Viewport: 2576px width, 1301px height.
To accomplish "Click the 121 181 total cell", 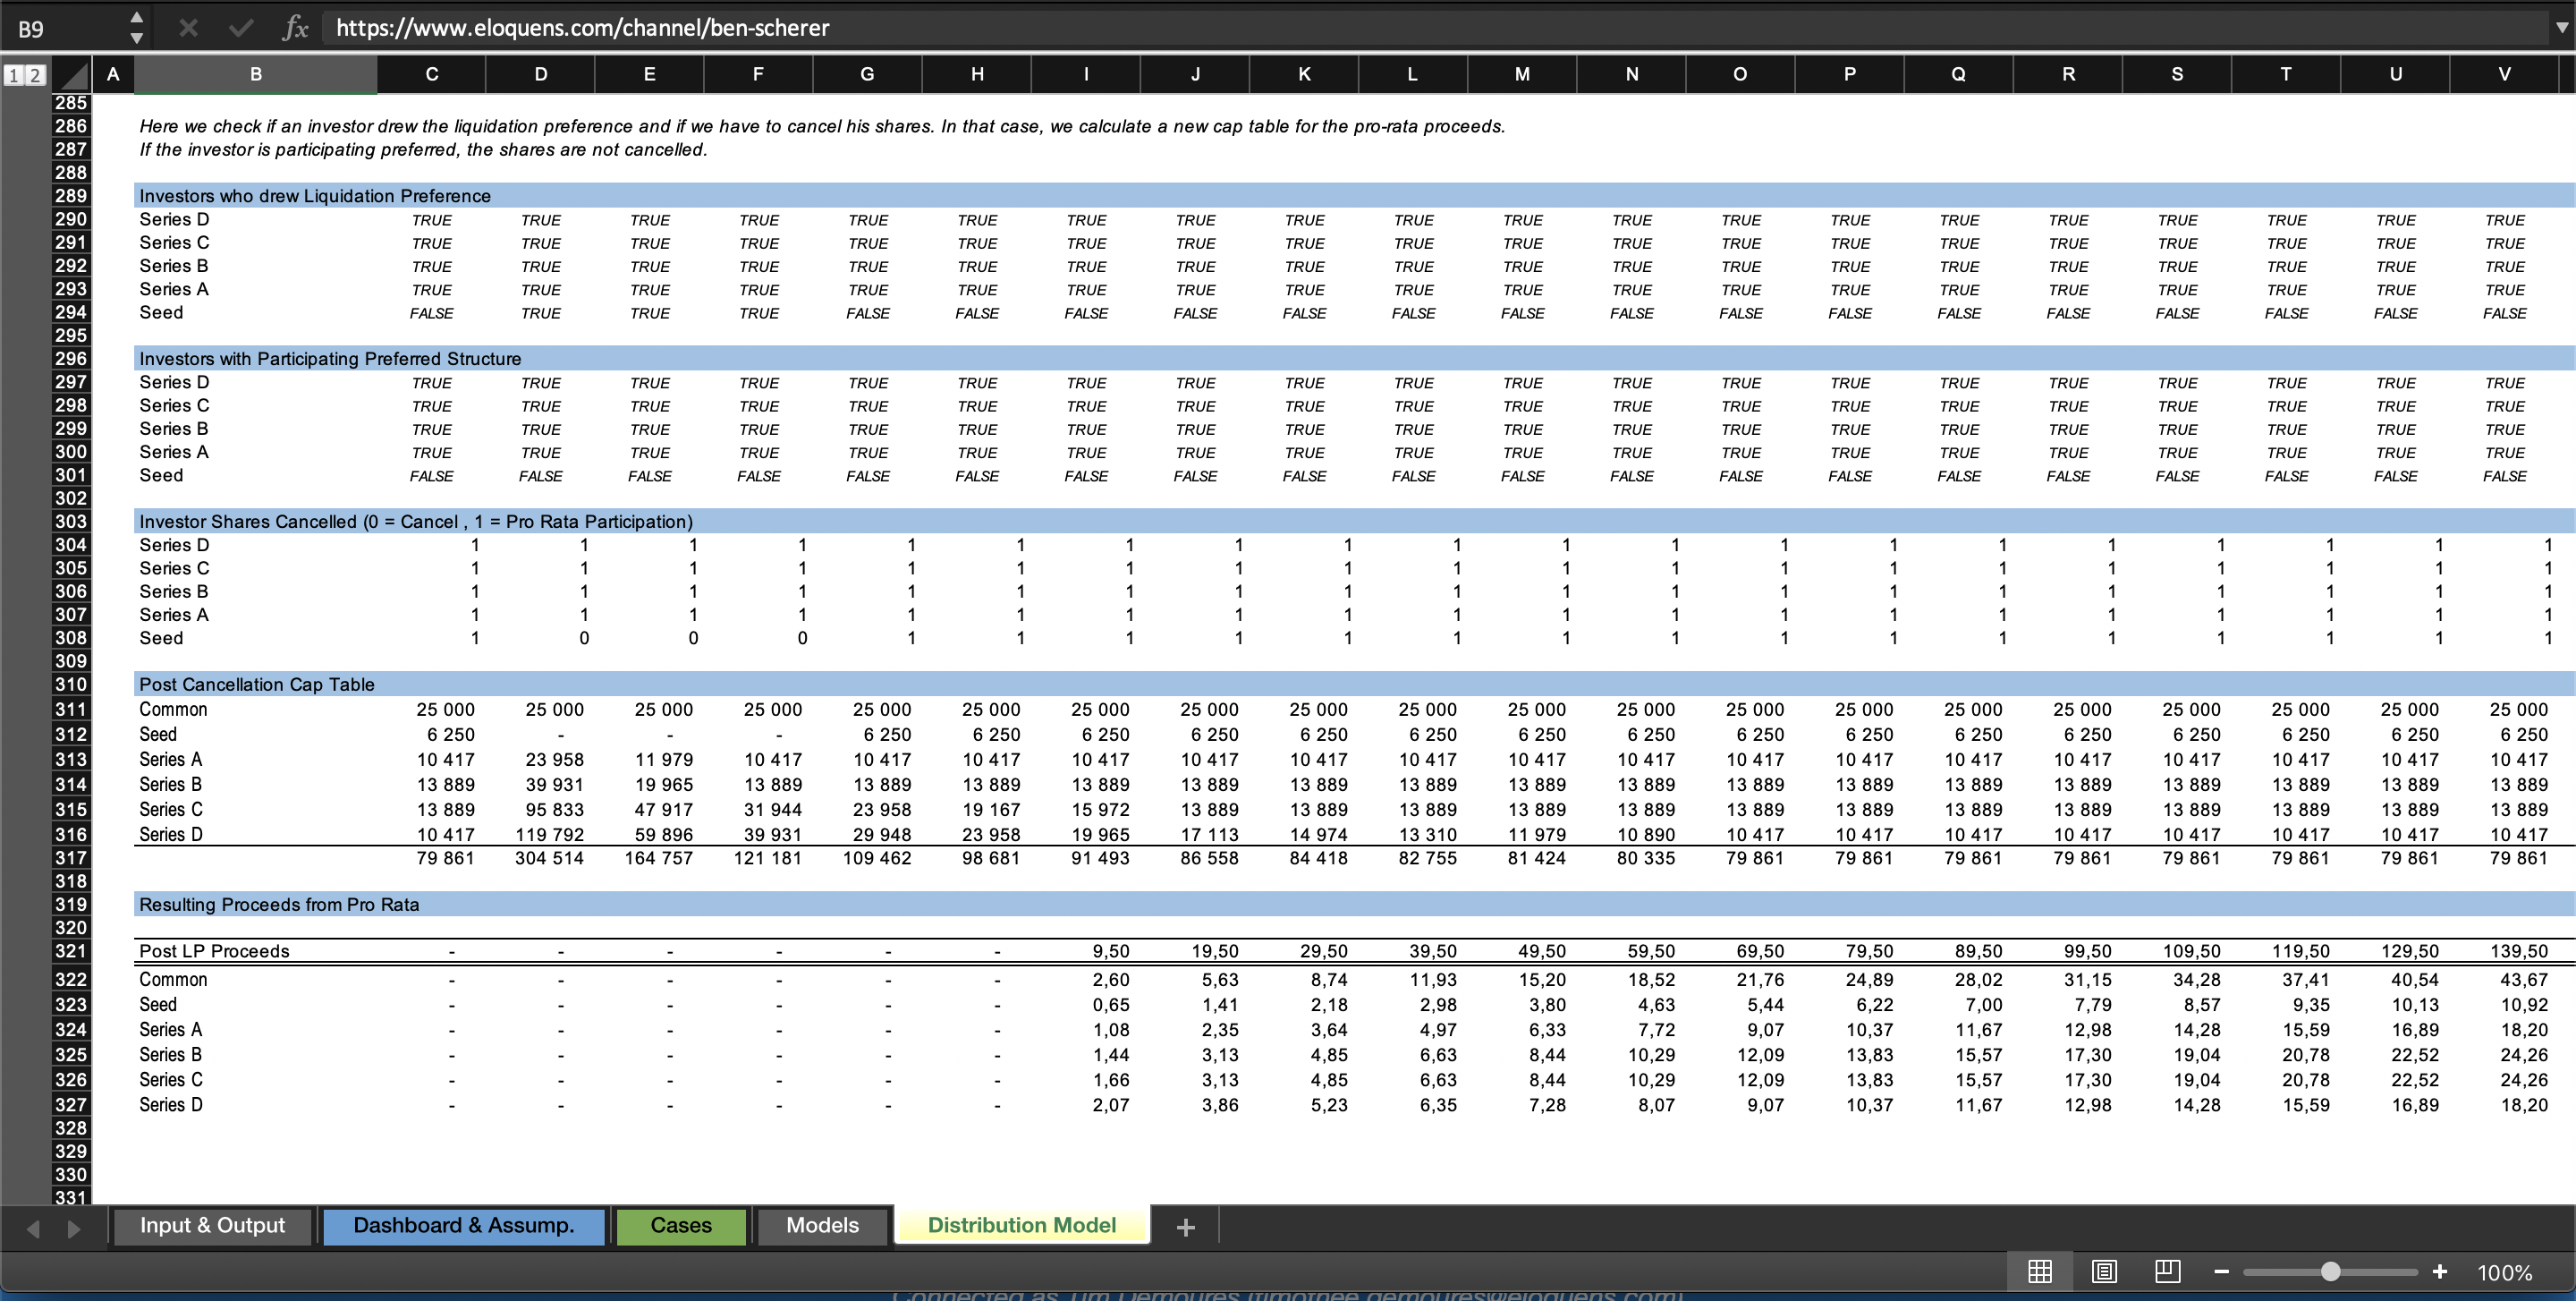I will tap(767, 858).
